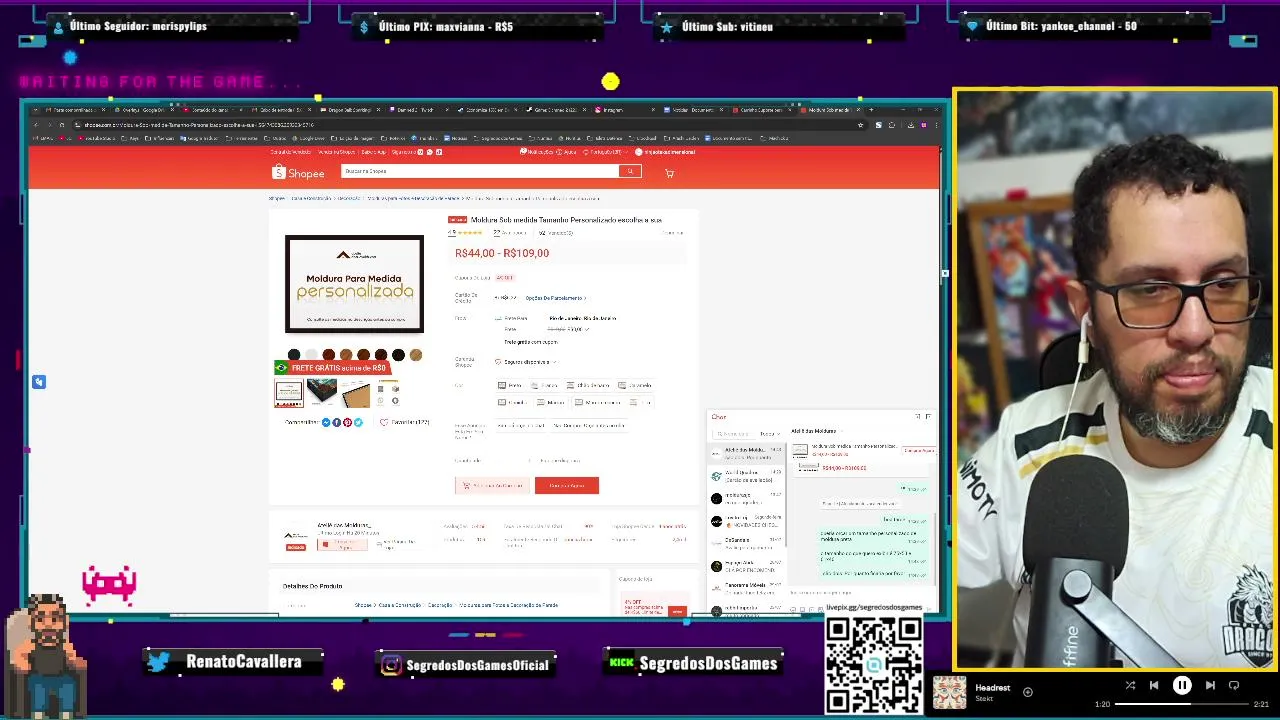The image size is (1280, 720).
Task: Go to the previous music track
Action: 1154,686
